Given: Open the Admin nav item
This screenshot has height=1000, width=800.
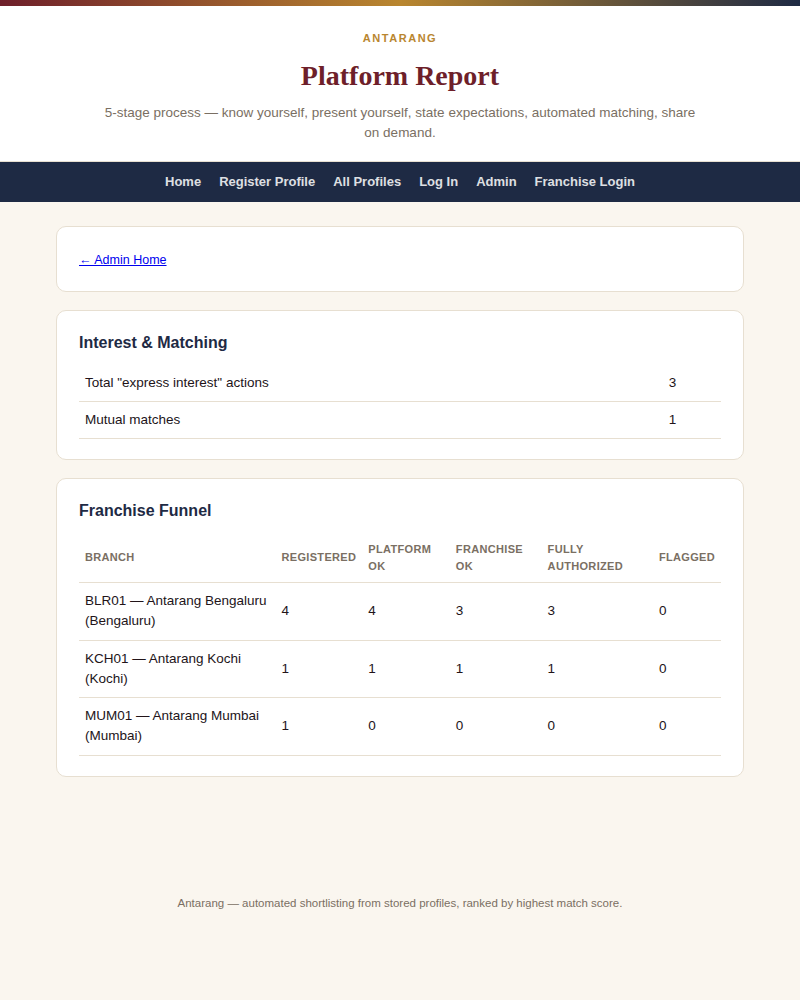Looking at the screenshot, I should pos(496,182).
